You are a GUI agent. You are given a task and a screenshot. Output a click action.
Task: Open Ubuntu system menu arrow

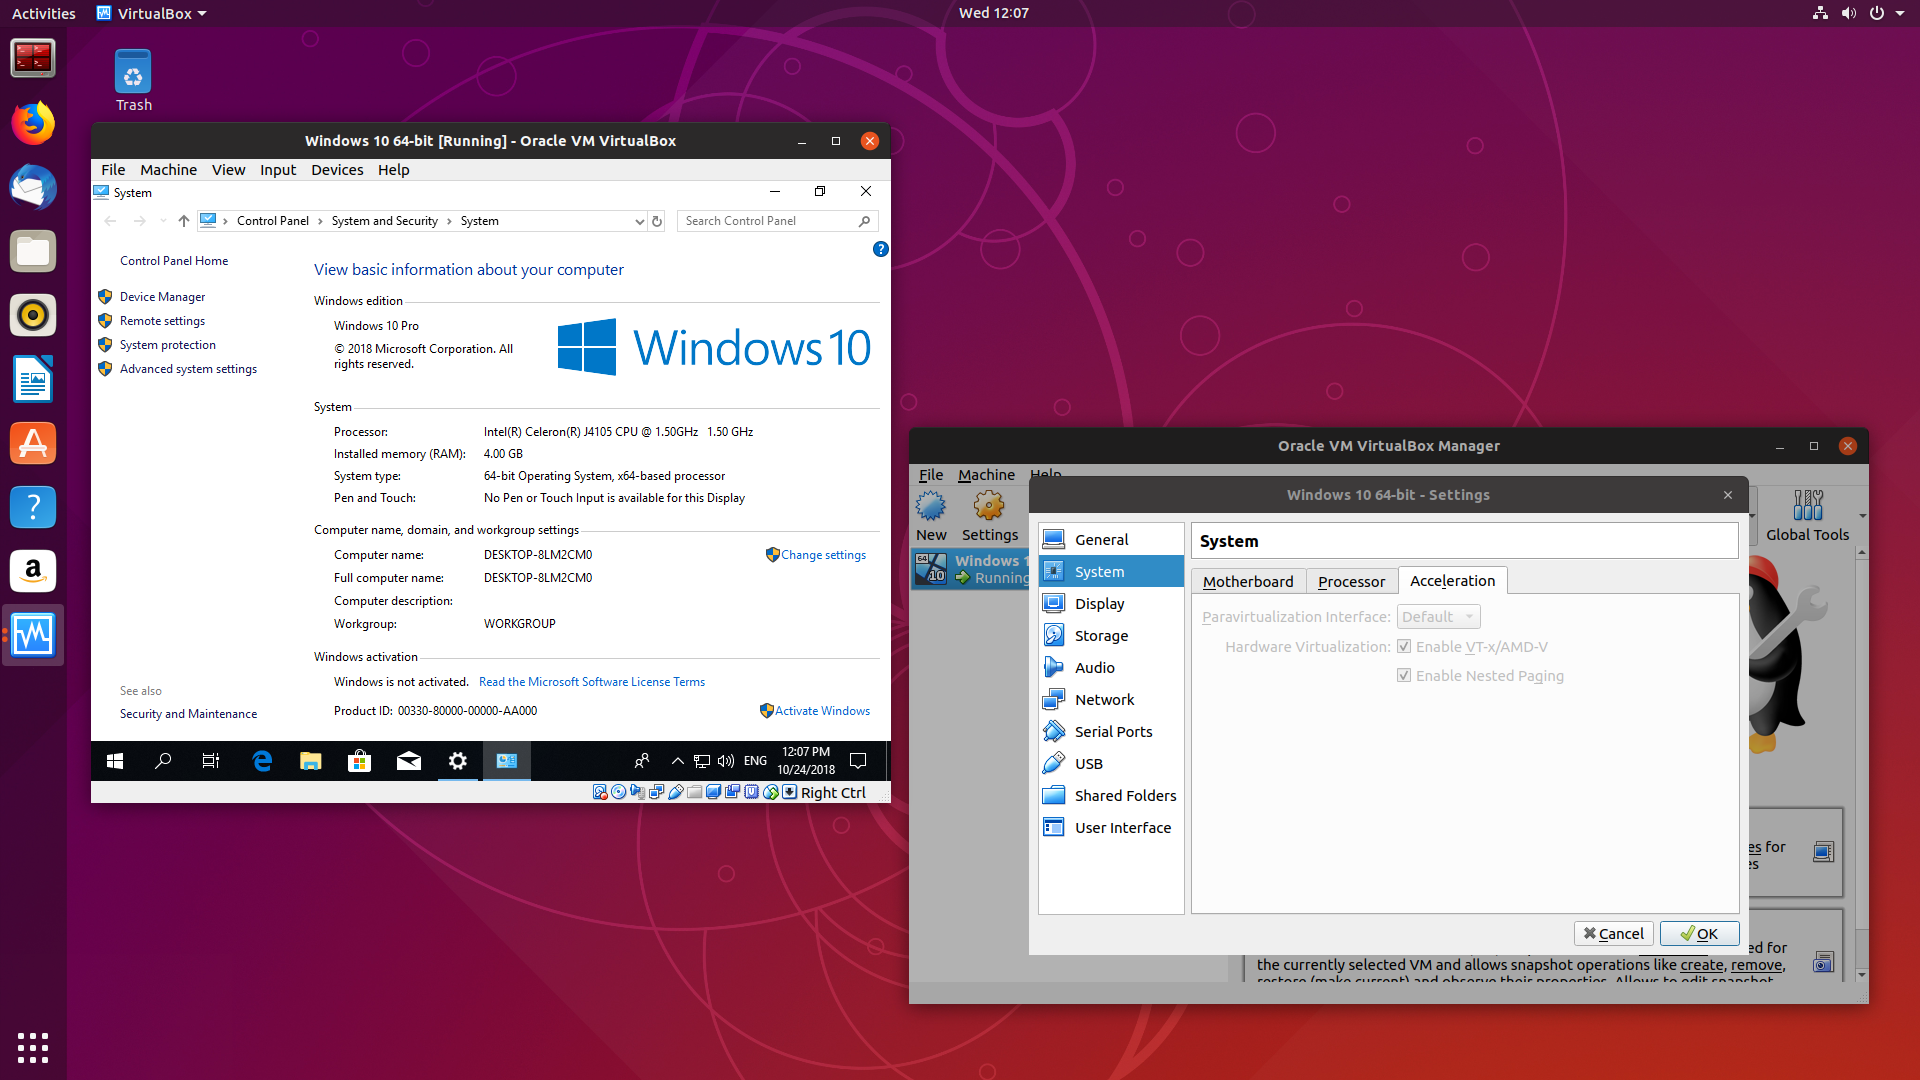pyautogui.click(x=1900, y=13)
